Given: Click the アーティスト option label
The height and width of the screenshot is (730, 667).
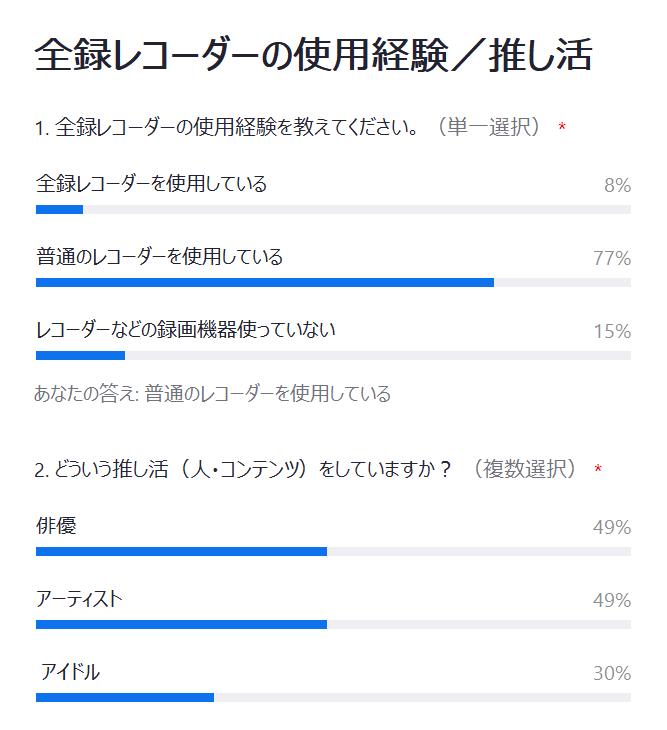Looking at the screenshot, I should click(x=79, y=599).
